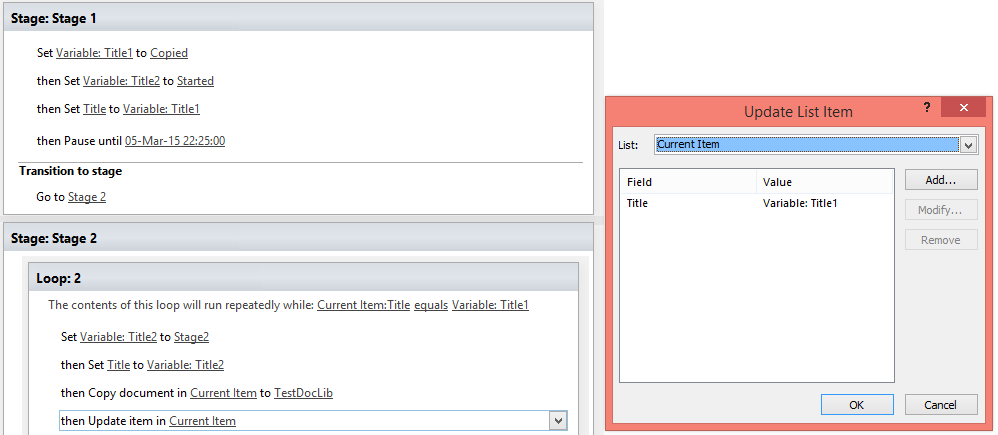
Task: Click the Remove button in the dialog
Action: [x=941, y=240]
